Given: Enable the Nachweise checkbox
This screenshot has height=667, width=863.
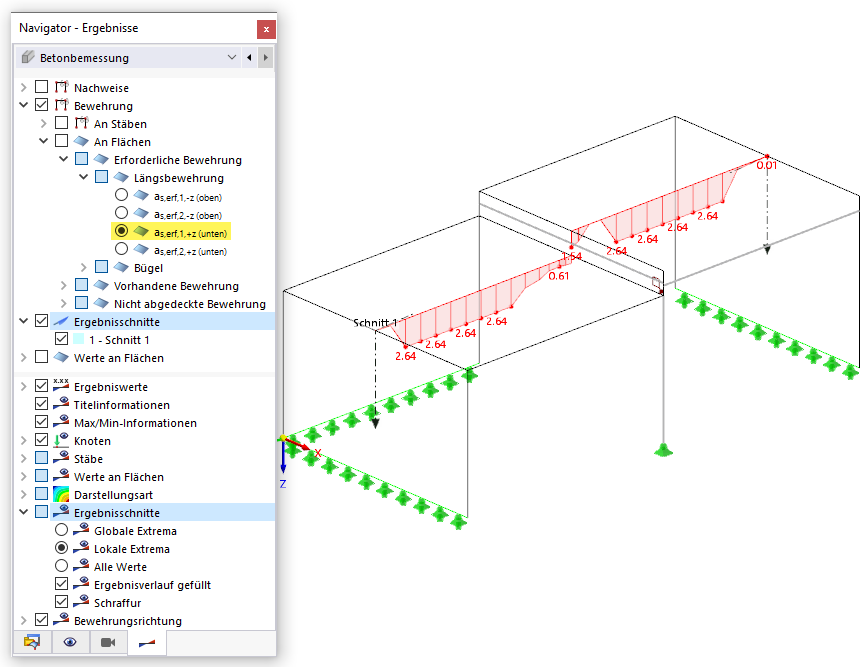Looking at the screenshot, I should 41,87.
